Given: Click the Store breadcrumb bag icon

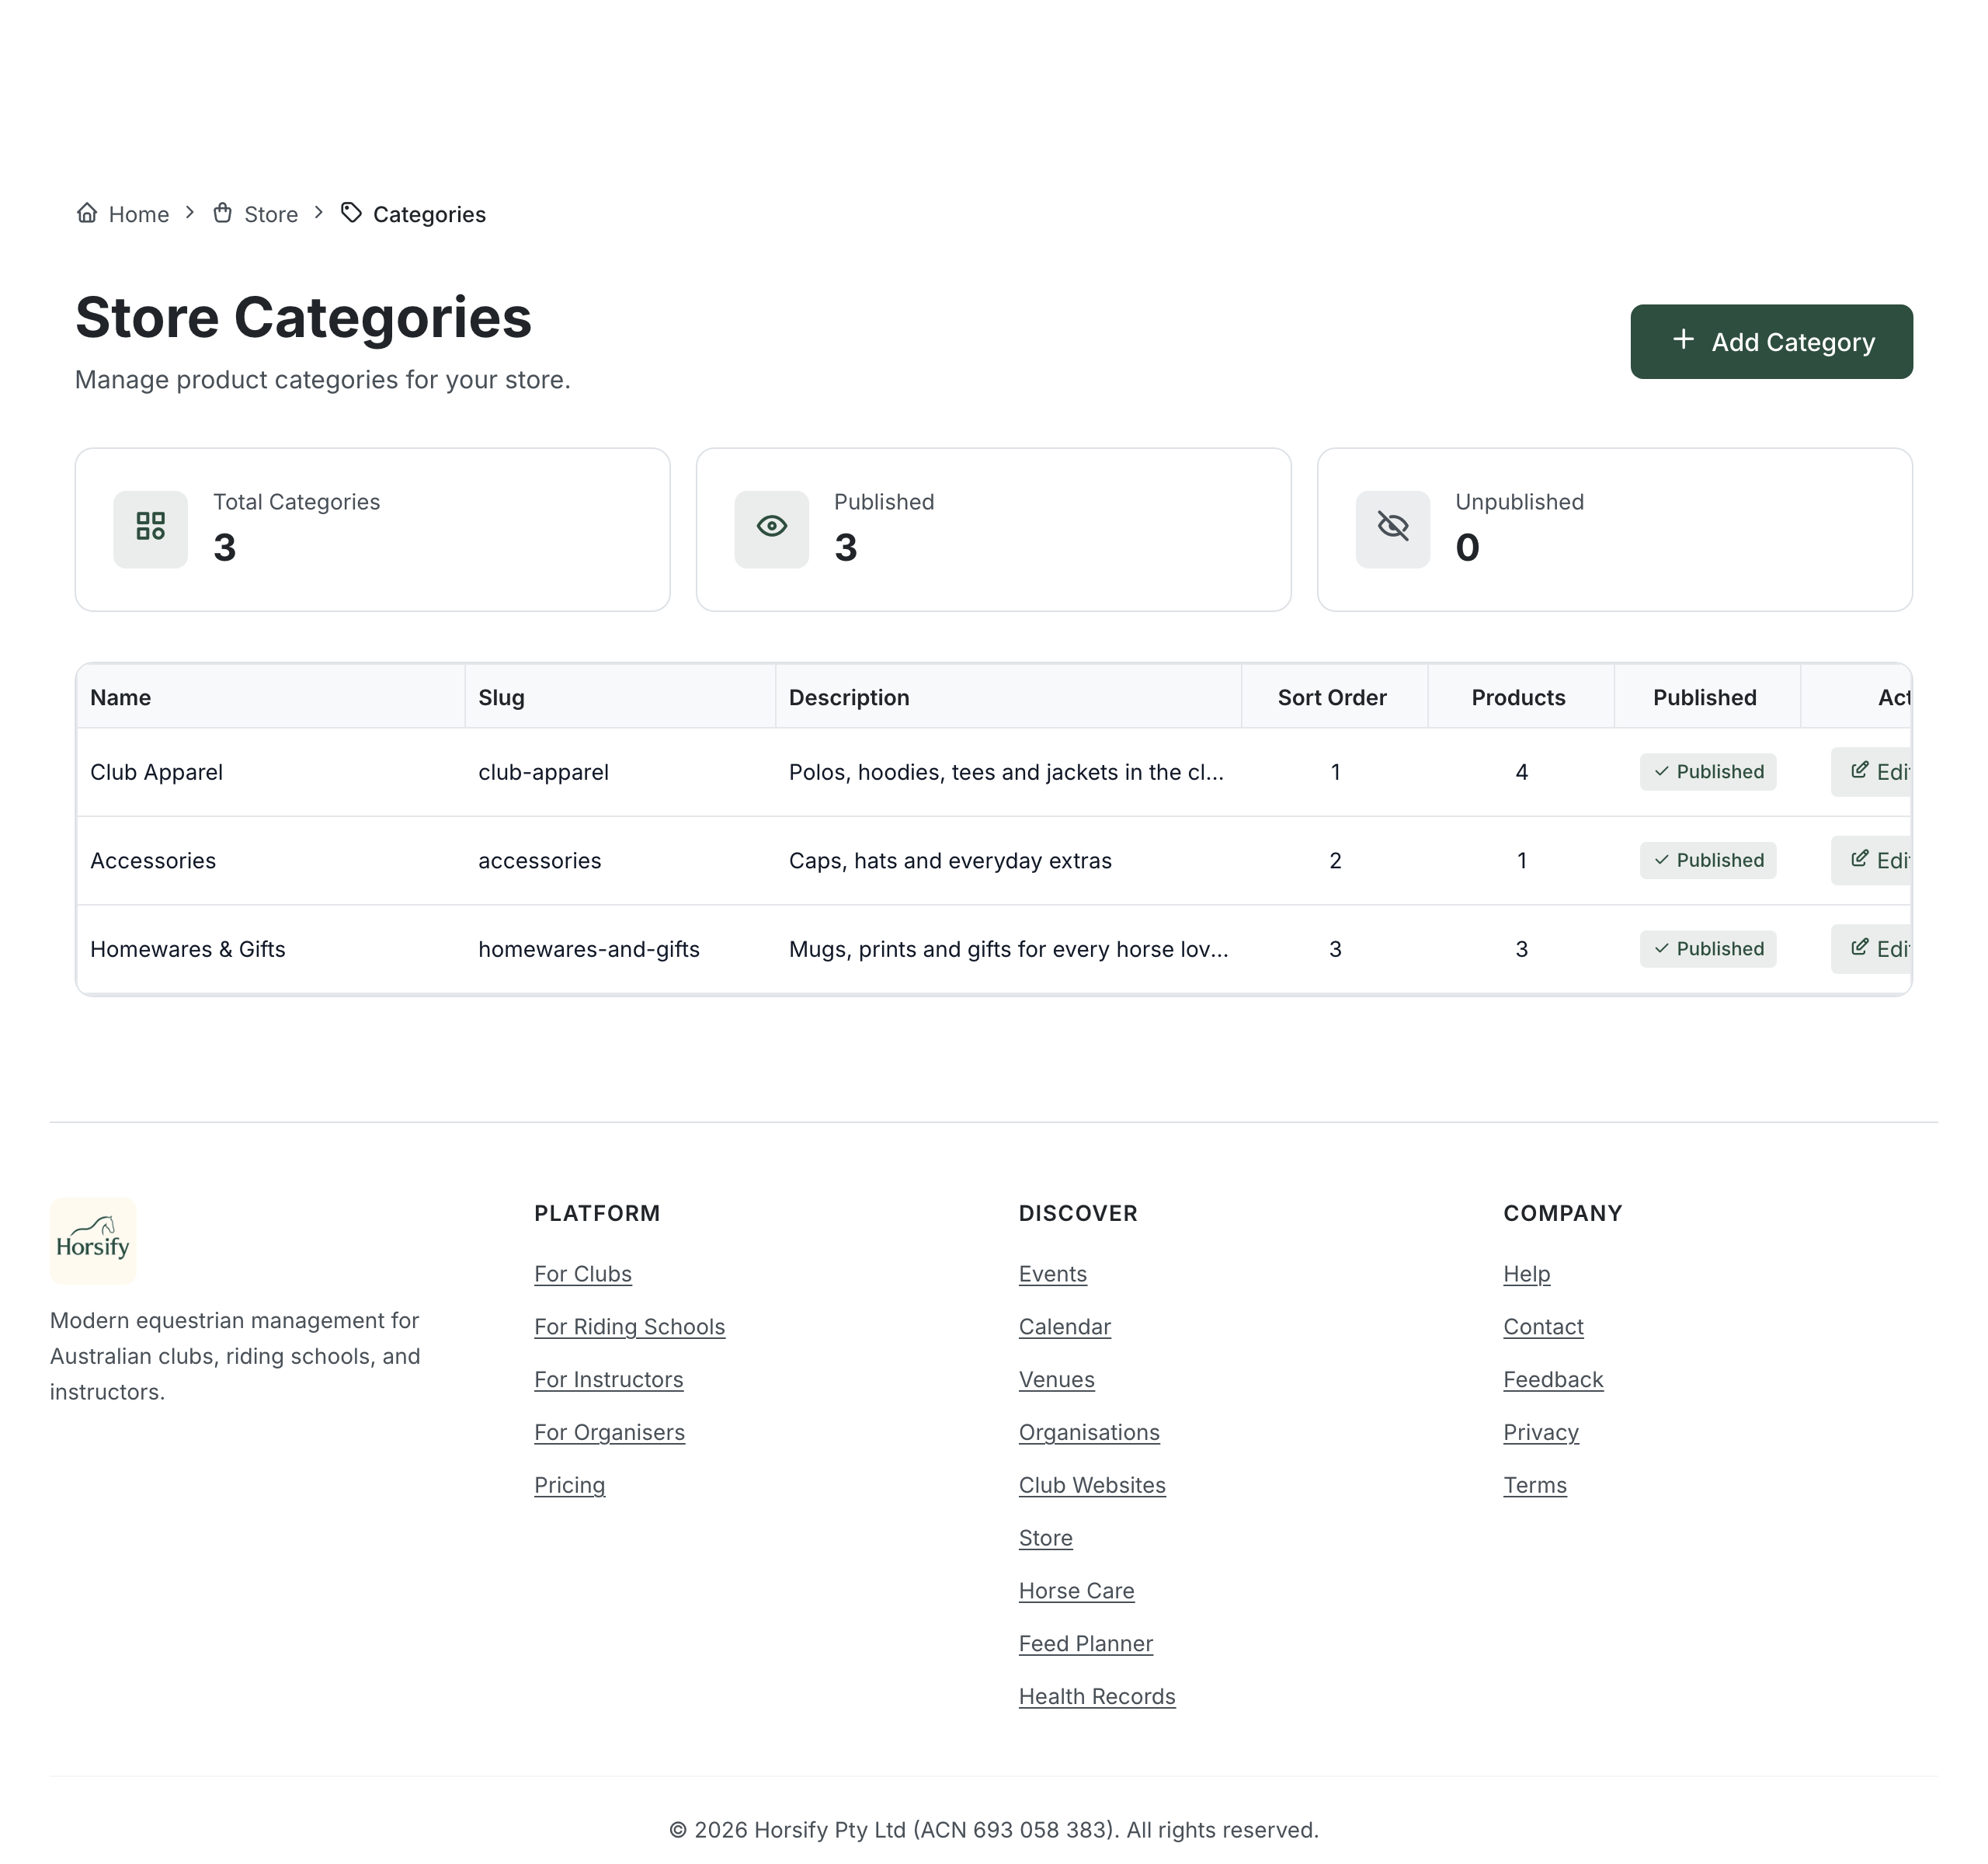Looking at the screenshot, I should click(x=223, y=213).
